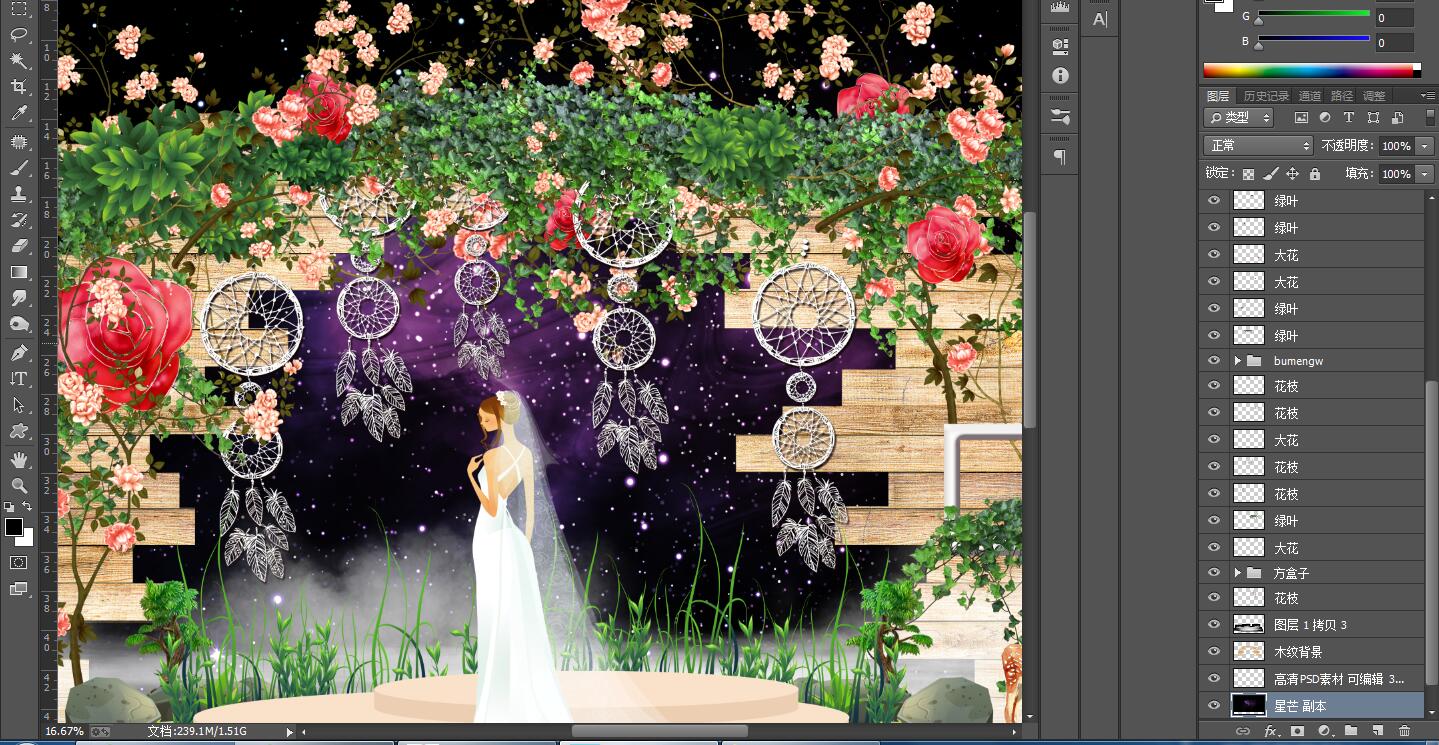This screenshot has width=1439, height=745.
Task: Open the blend mode 正常 dropdown
Action: [x=1258, y=146]
